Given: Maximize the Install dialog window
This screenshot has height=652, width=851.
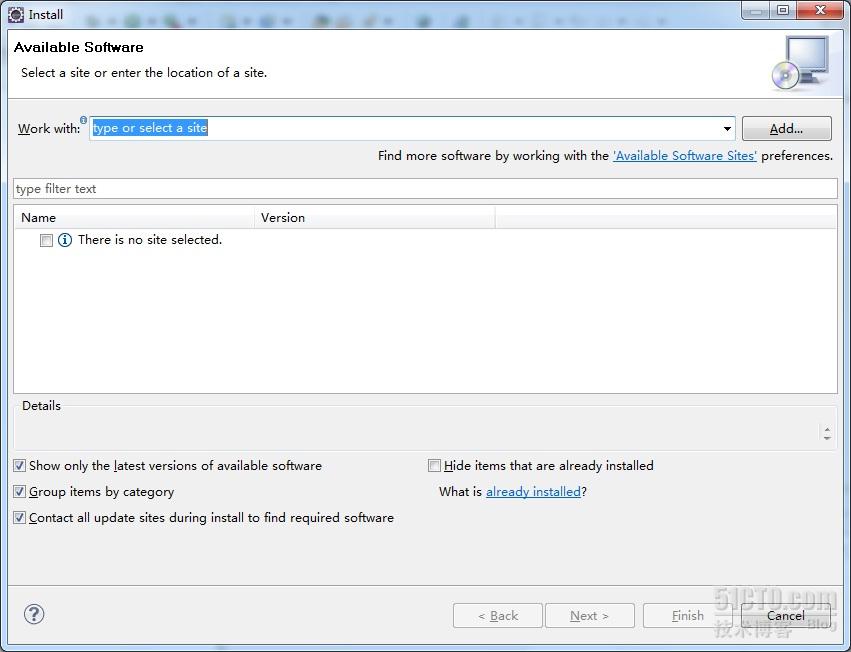Looking at the screenshot, I should click(x=783, y=10).
